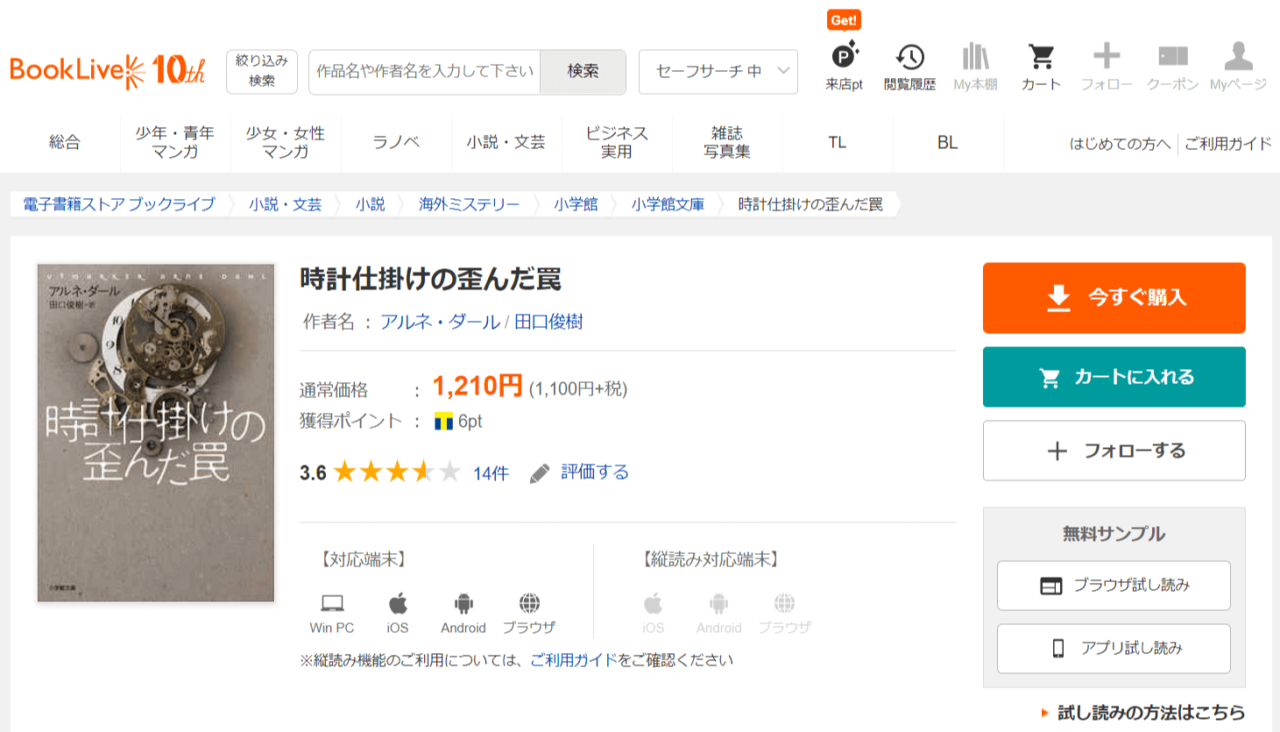The width and height of the screenshot is (1280, 732).
Task: Open the クーポン coupon icon
Action: click(1172, 57)
